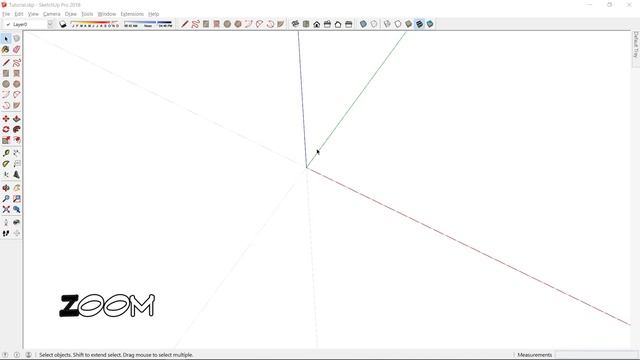The width and height of the screenshot is (640, 360).
Task: Select the Offset tool
Action: pos(16,140)
